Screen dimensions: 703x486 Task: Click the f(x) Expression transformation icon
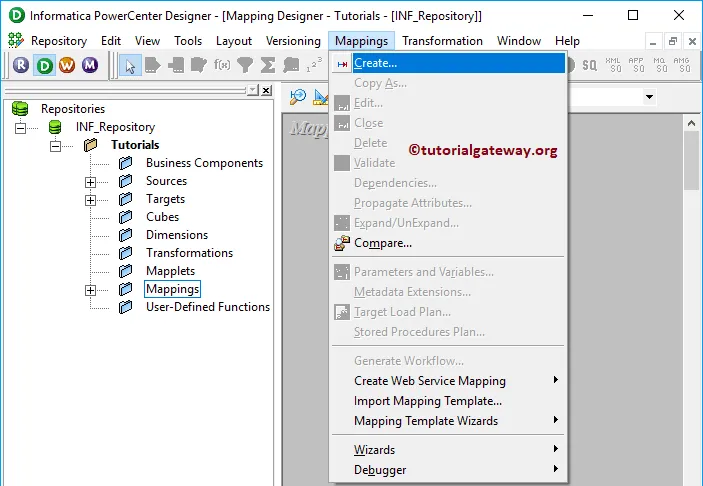[x=222, y=65]
